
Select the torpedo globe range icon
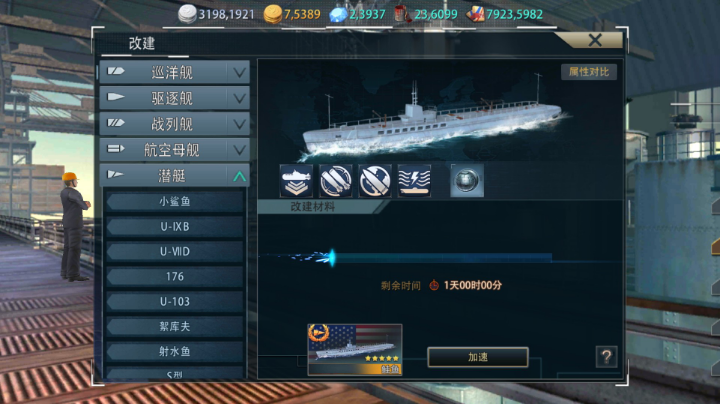375,181
